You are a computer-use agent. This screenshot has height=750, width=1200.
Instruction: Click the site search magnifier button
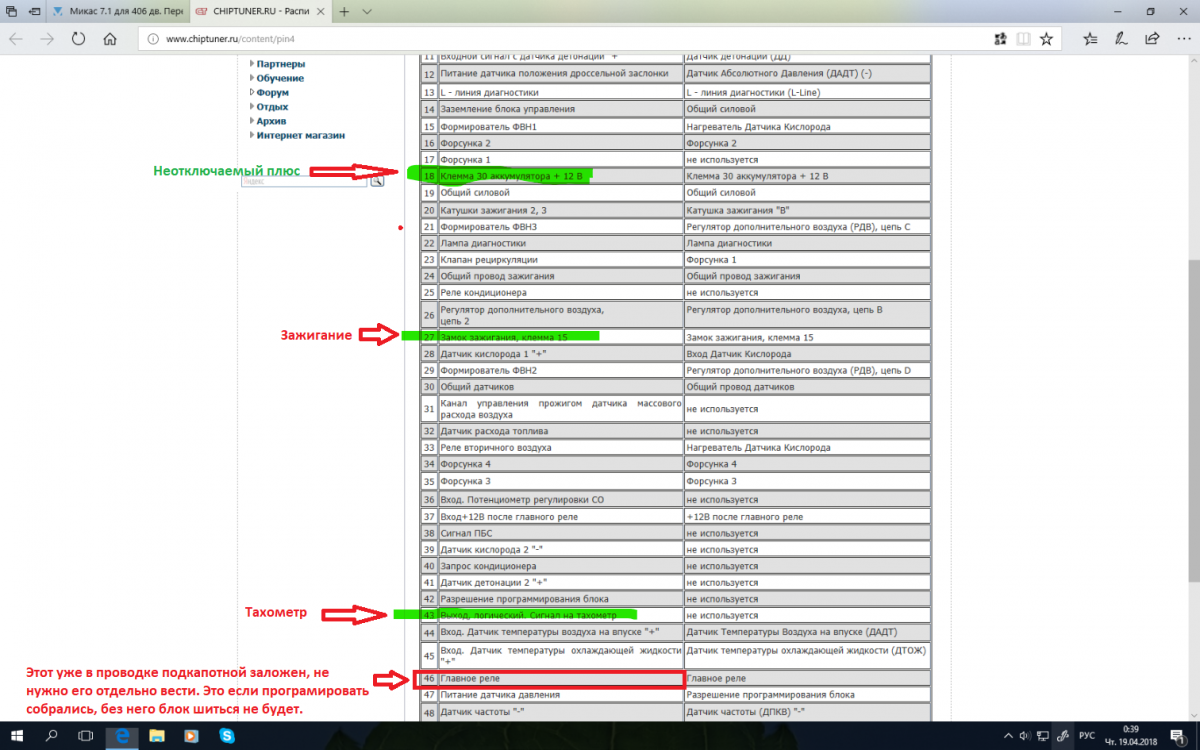pyautogui.click(x=377, y=181)
